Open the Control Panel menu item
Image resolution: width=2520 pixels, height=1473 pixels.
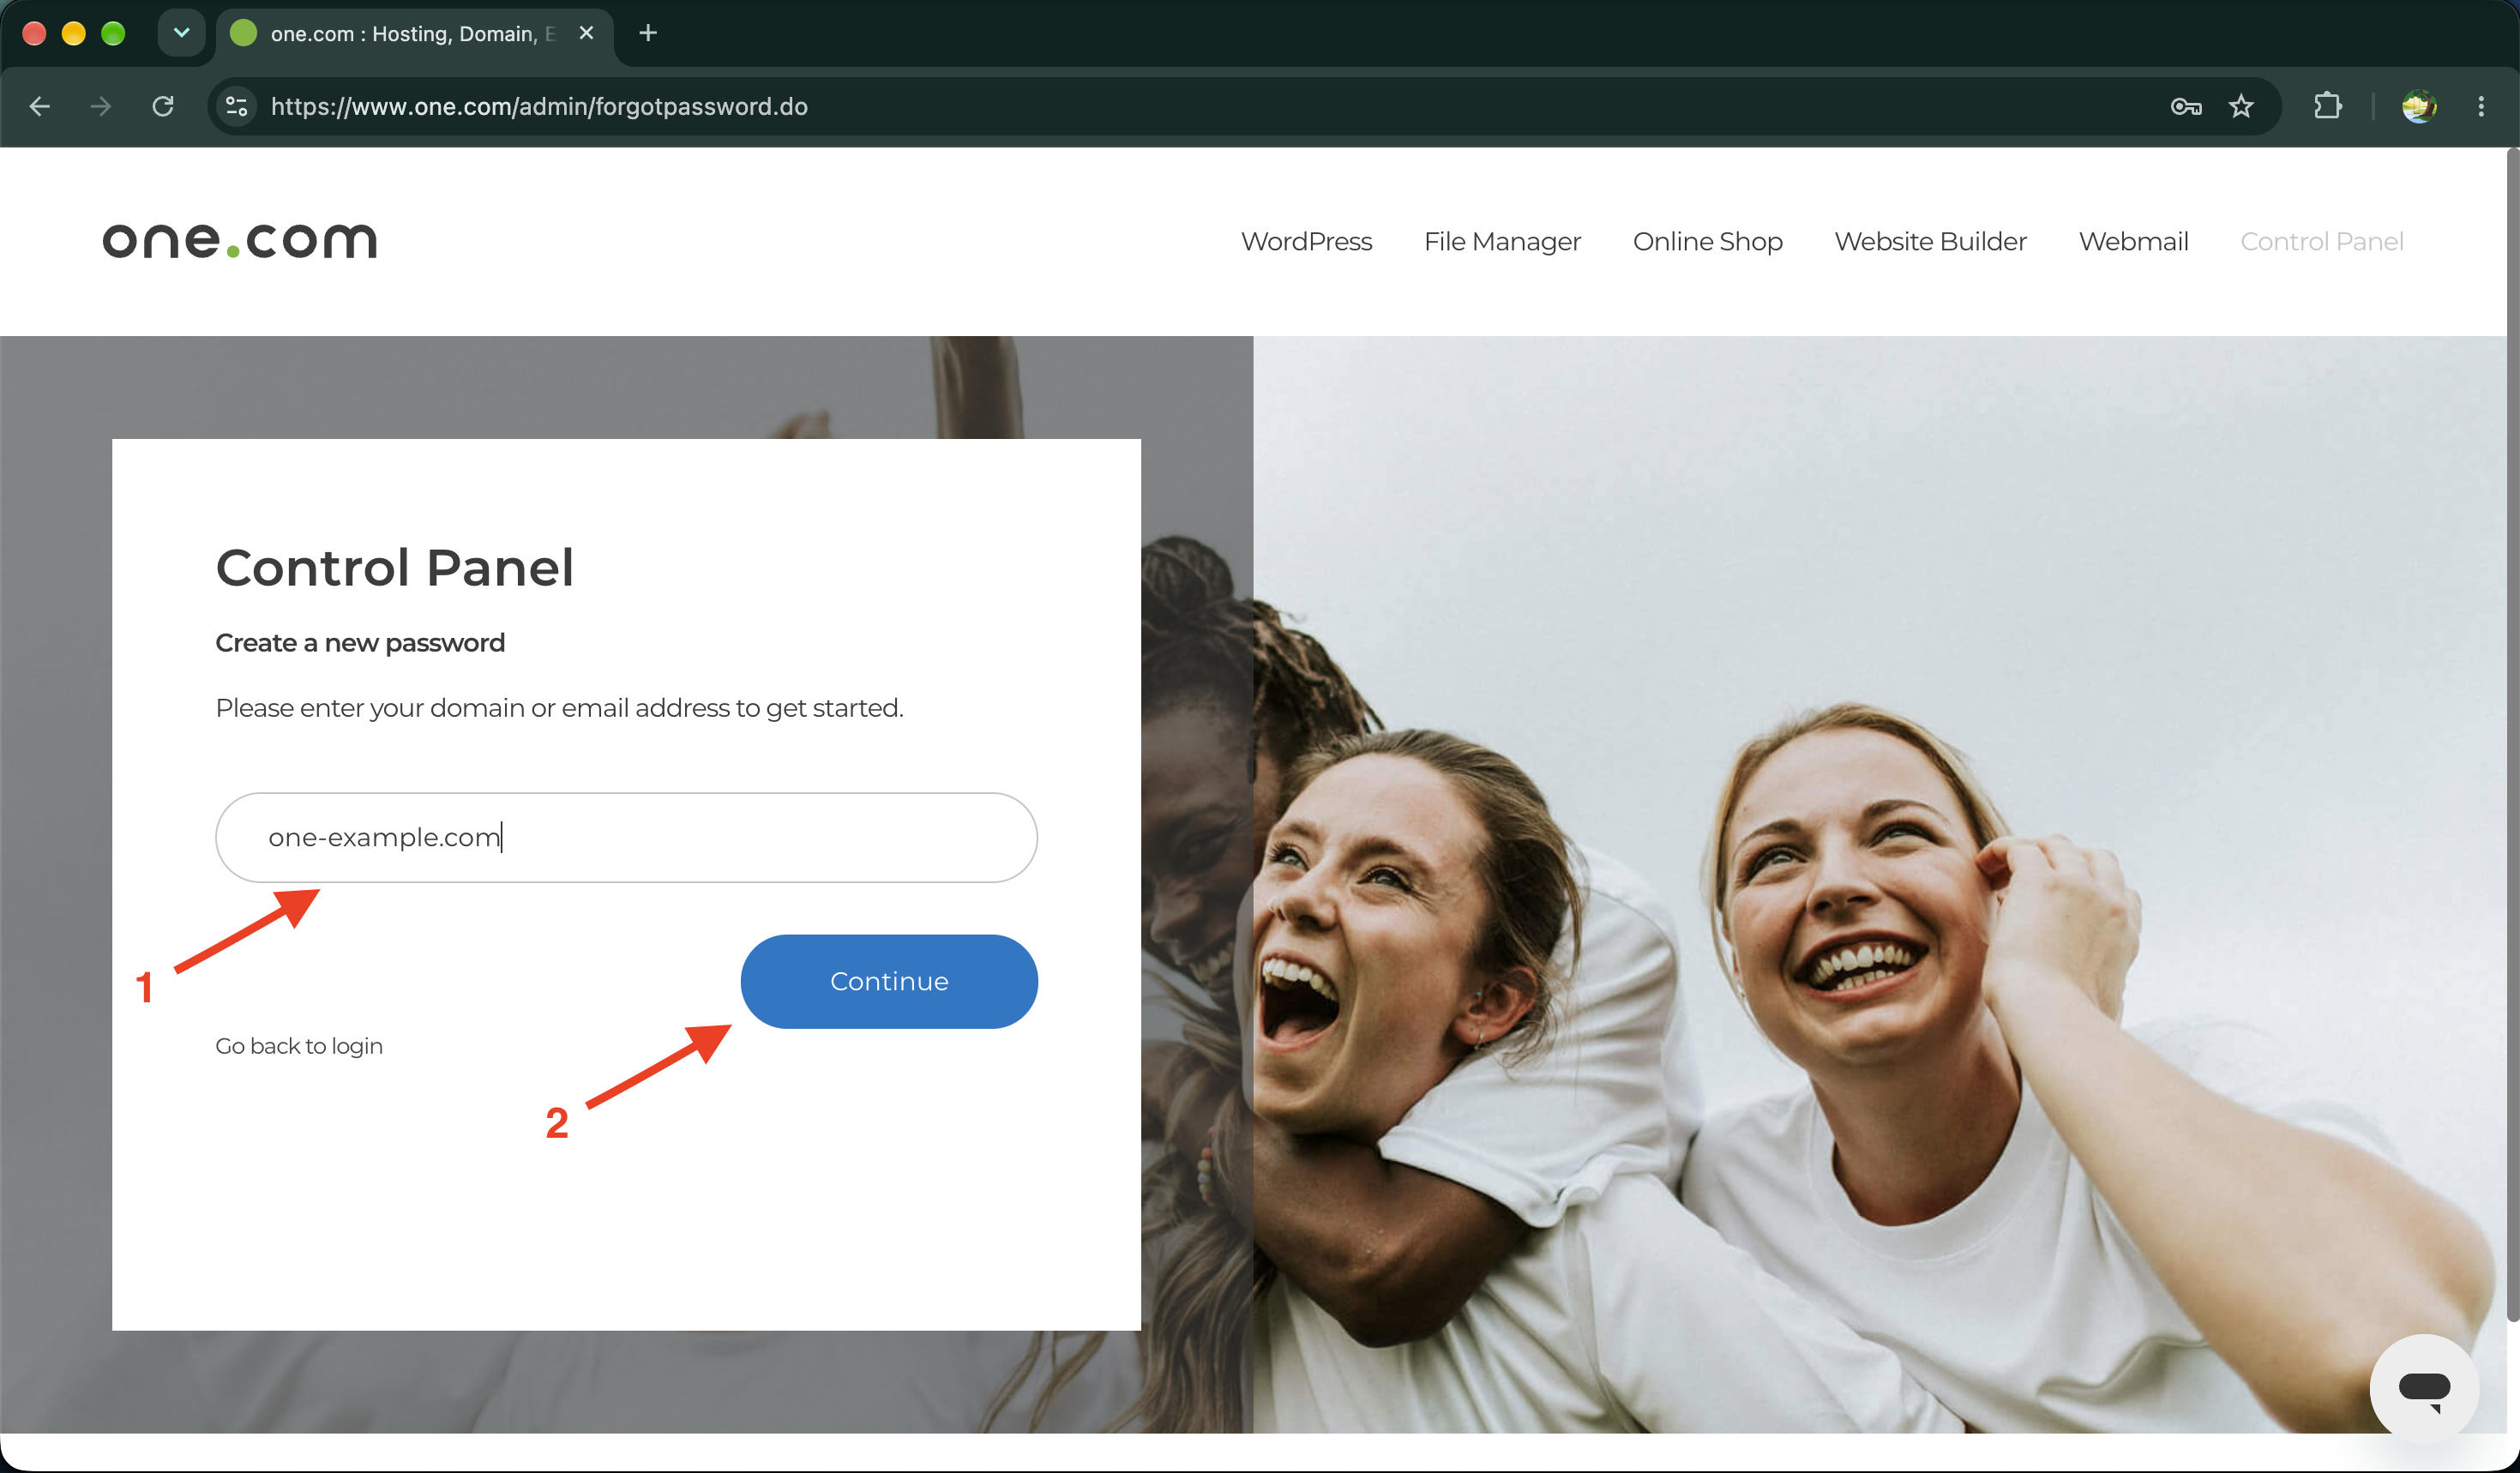tap(2321, 241)
